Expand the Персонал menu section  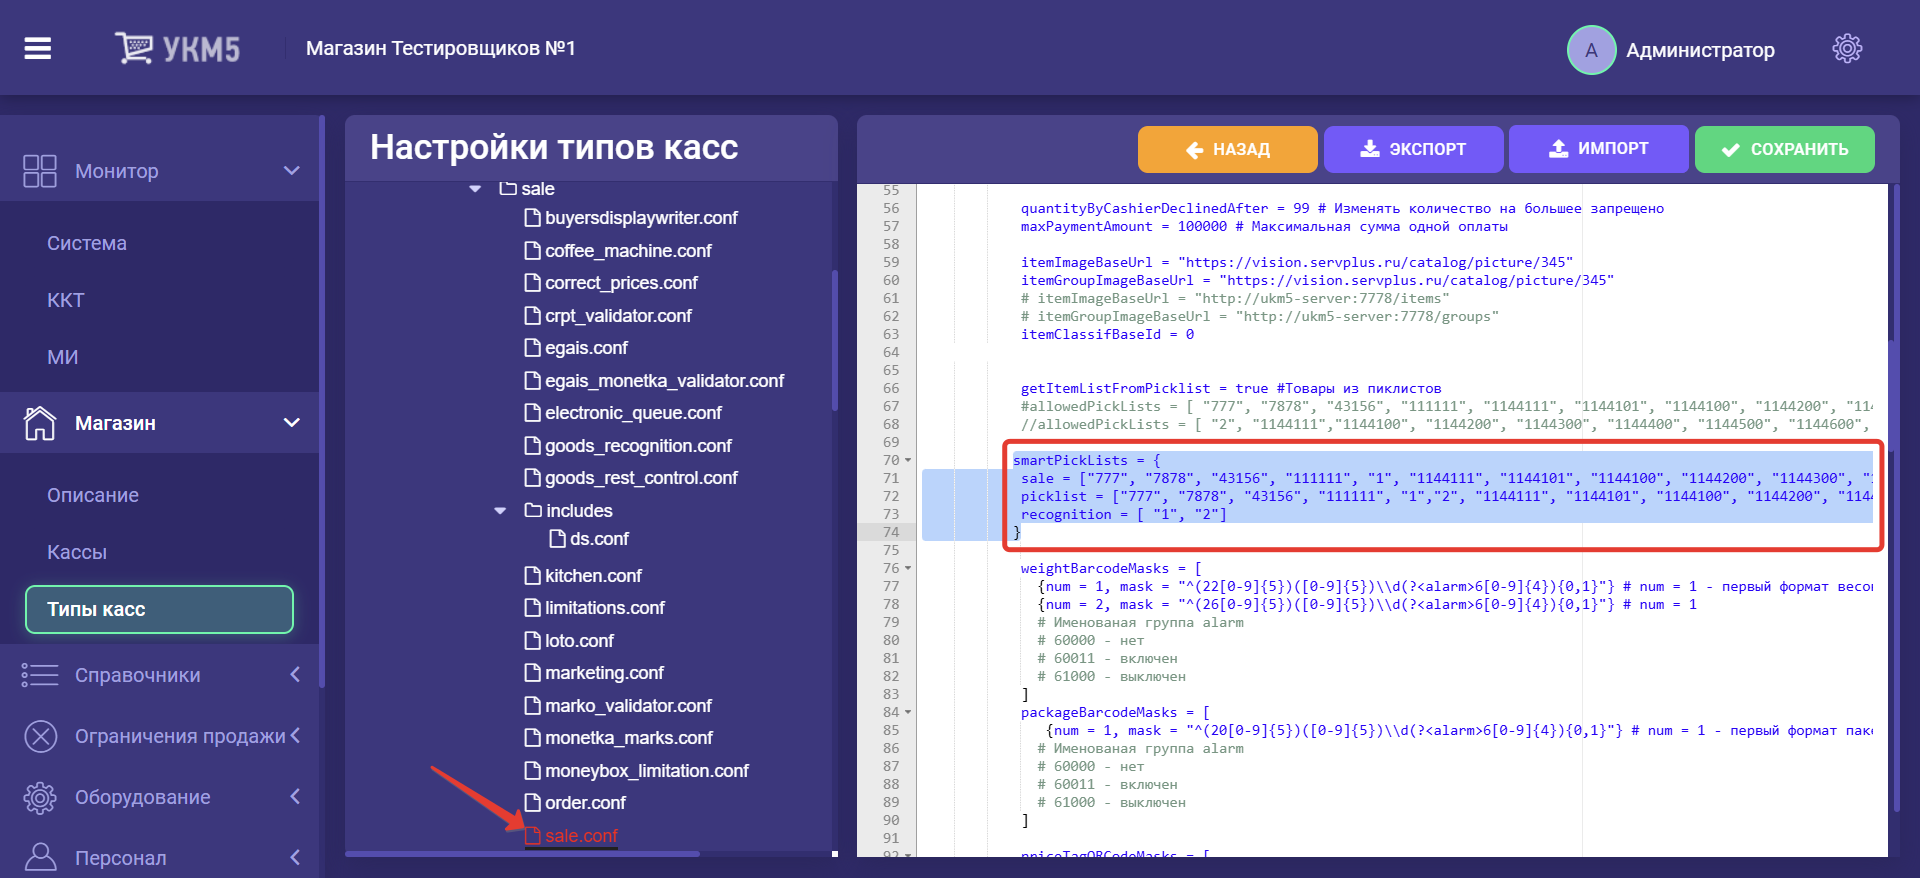coord(295,858)
